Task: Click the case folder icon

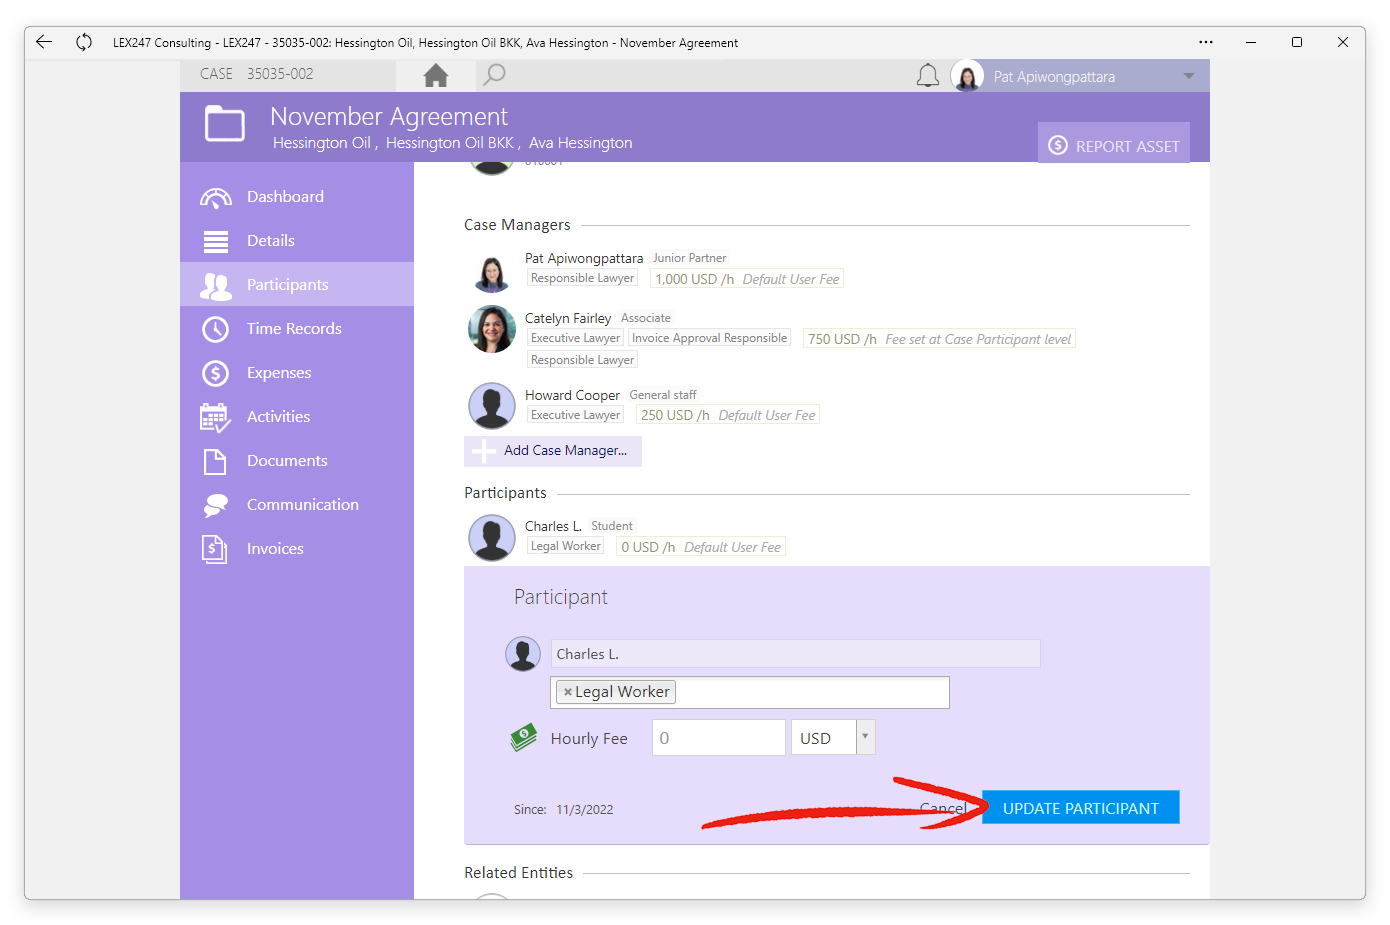Action: [225, 124]
